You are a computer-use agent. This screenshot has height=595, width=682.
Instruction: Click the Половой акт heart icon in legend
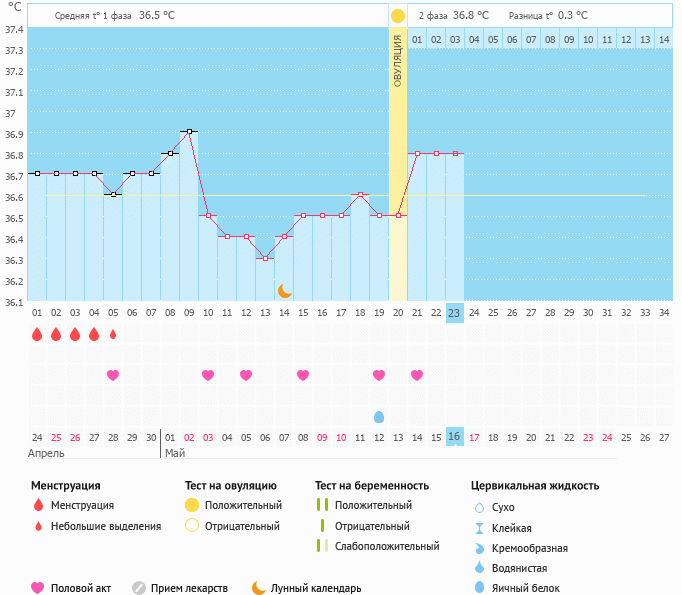click(x=38, y=588)
